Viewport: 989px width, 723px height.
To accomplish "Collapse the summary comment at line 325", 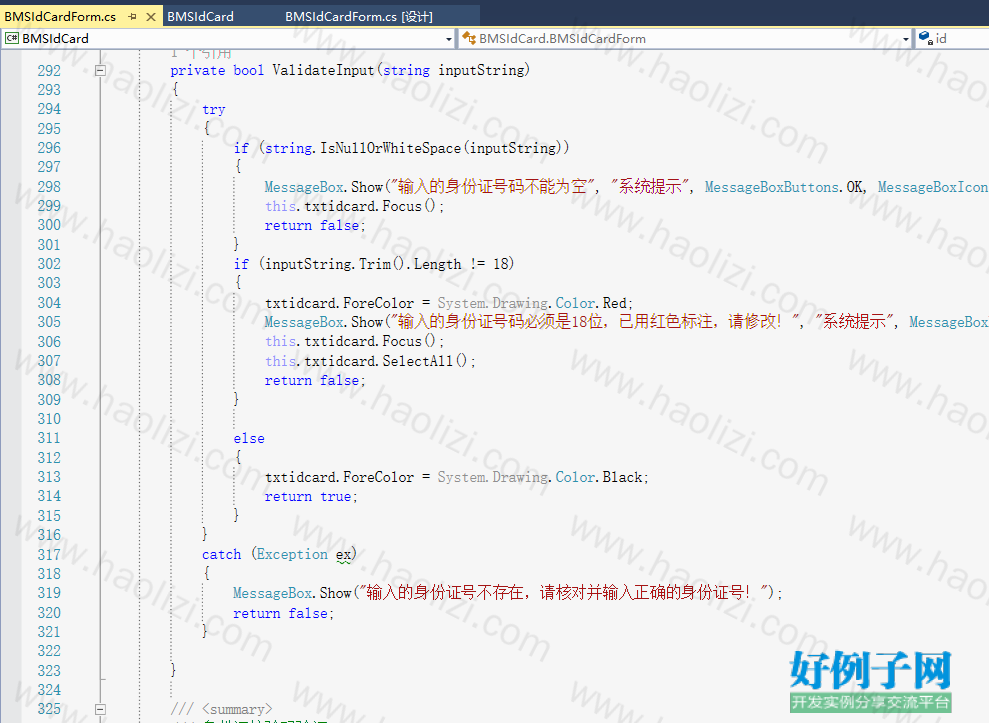I will pyautogui.click(x=100, y=709).
